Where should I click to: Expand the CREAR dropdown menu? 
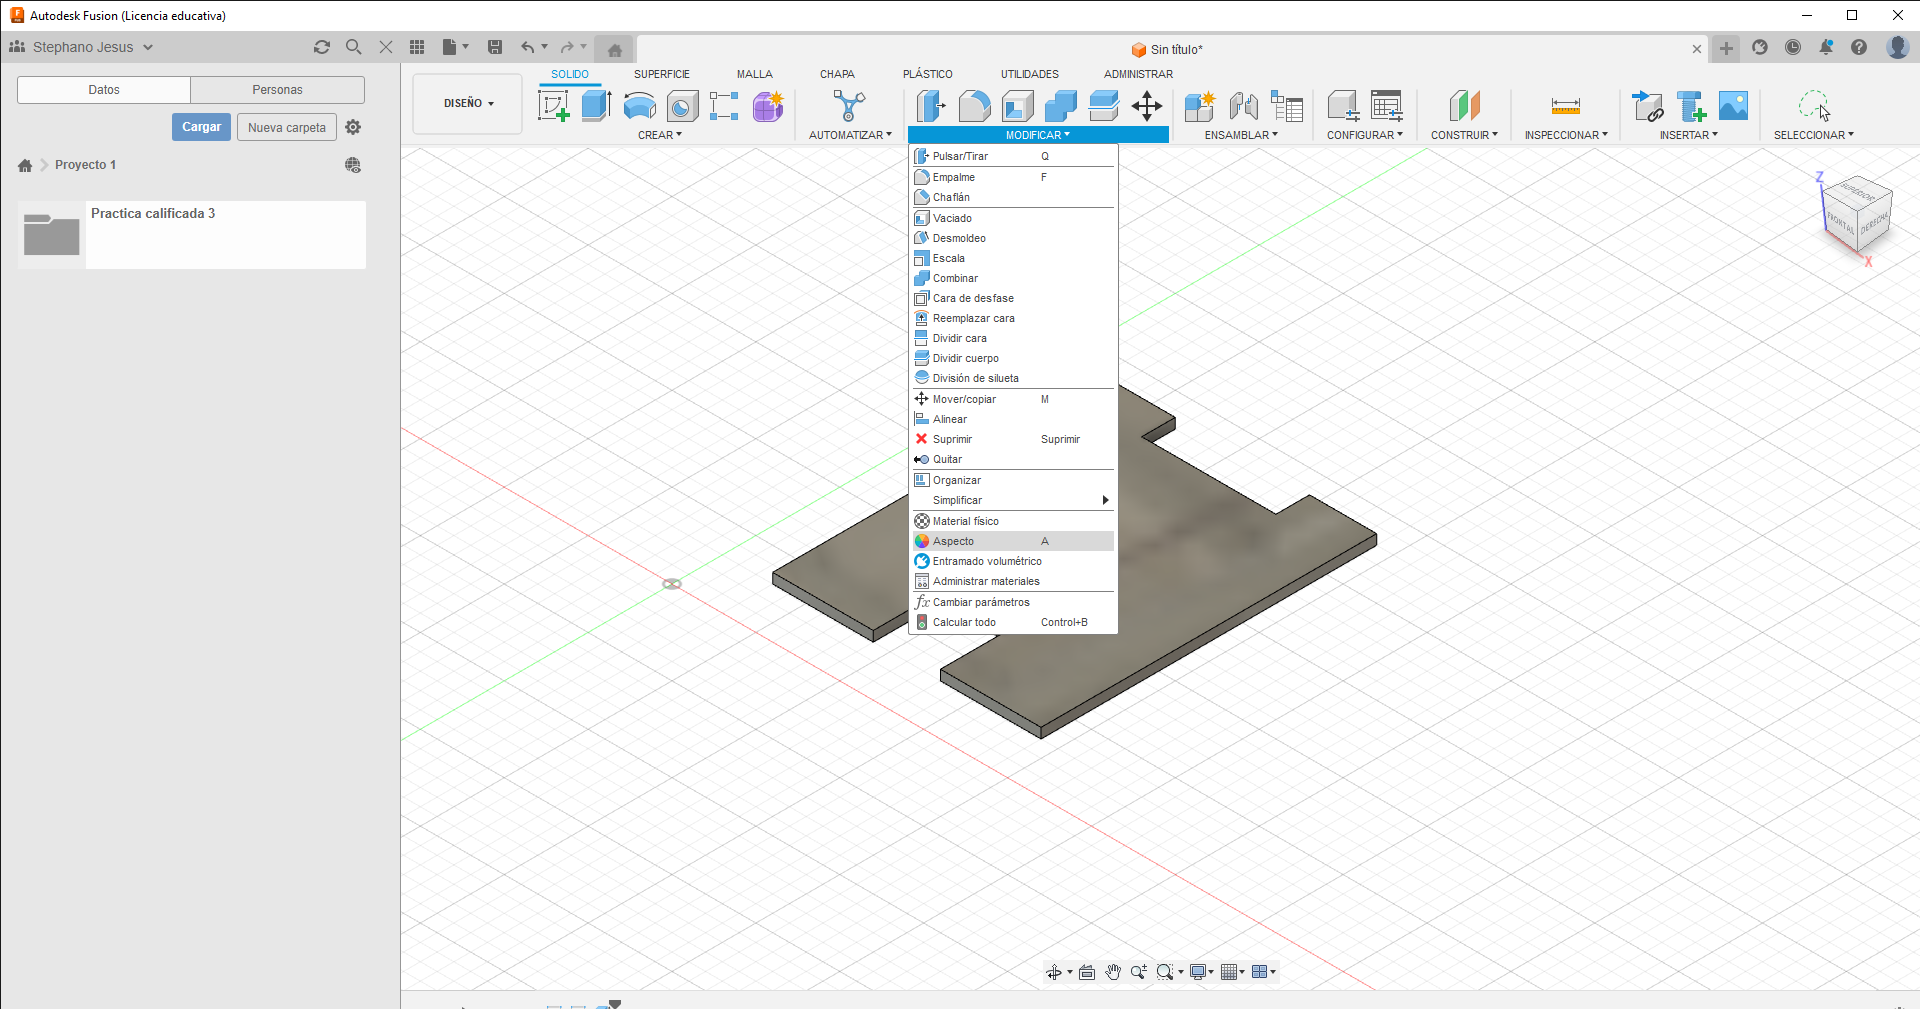pyautogui.click(x=660, y=135)
